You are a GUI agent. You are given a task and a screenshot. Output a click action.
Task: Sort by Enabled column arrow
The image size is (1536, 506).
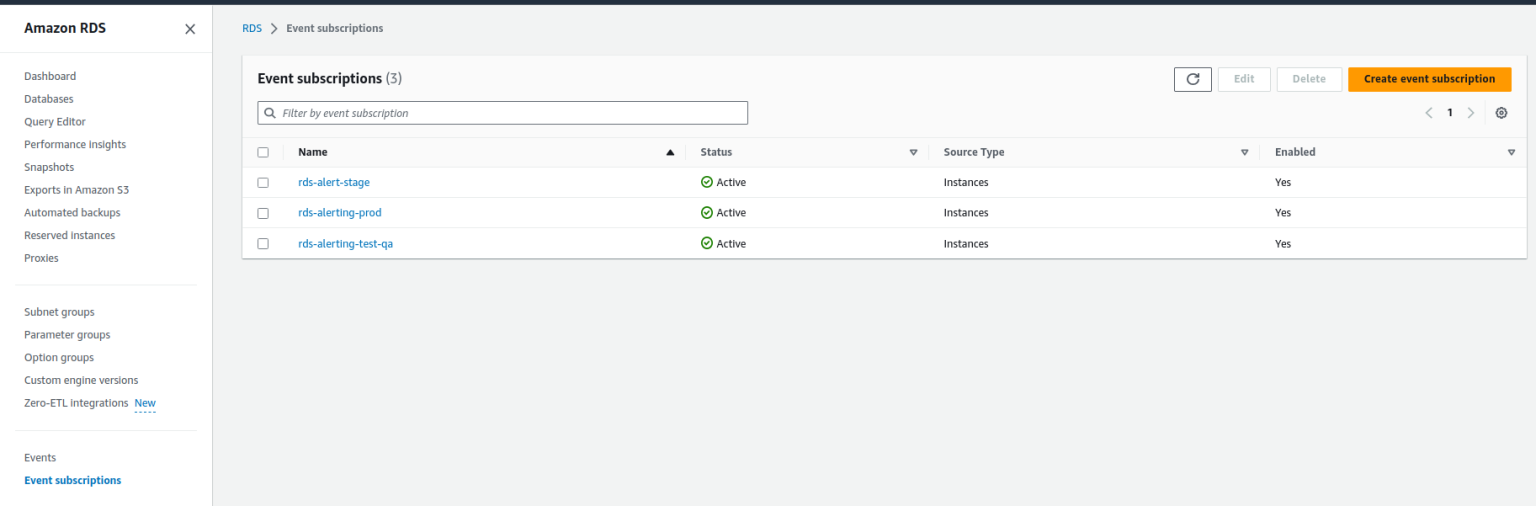coord(1511,152)
